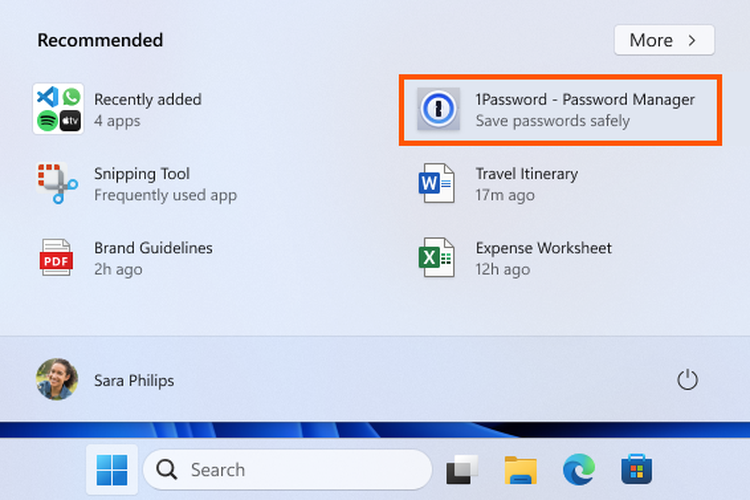Open the Expense Worksheet file title
Viewport: 750px width, 500px height.
(543, 248)
